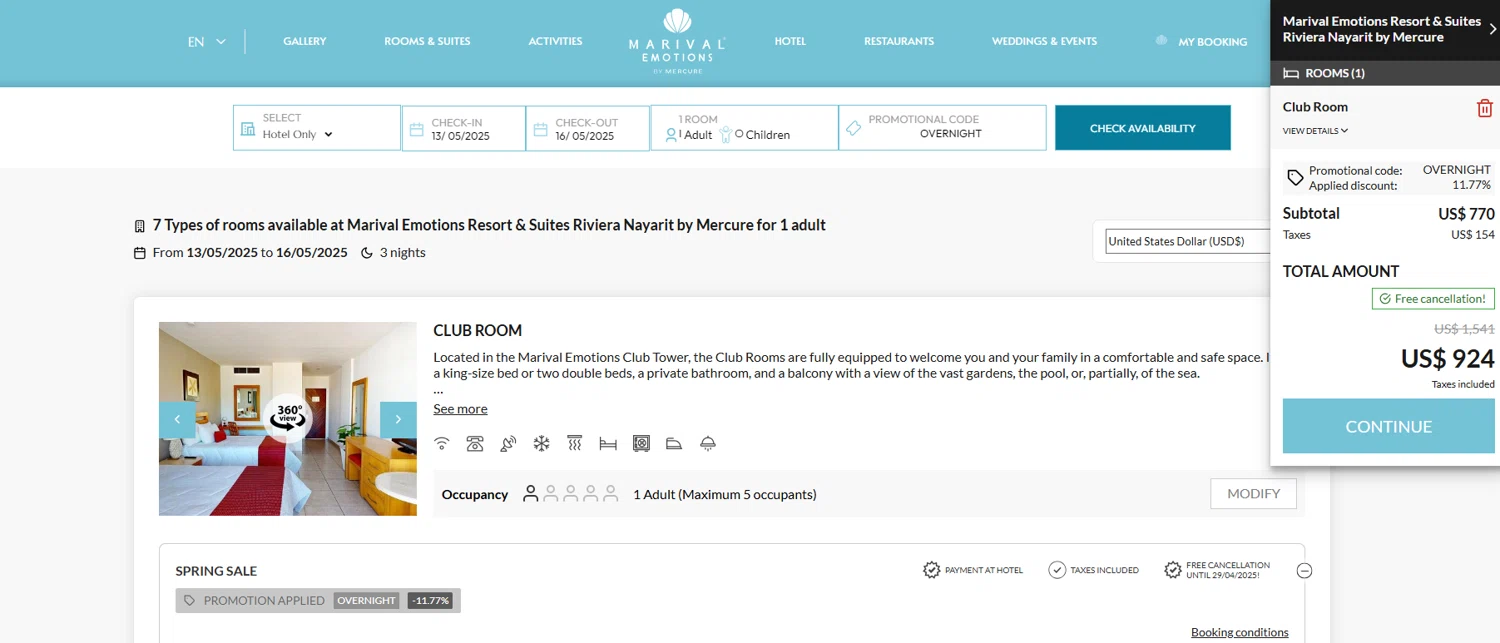Viewport: 1500px width, 643px height.
Task: Click the -11.77% discount tag
Action: [x=431, y=601]
